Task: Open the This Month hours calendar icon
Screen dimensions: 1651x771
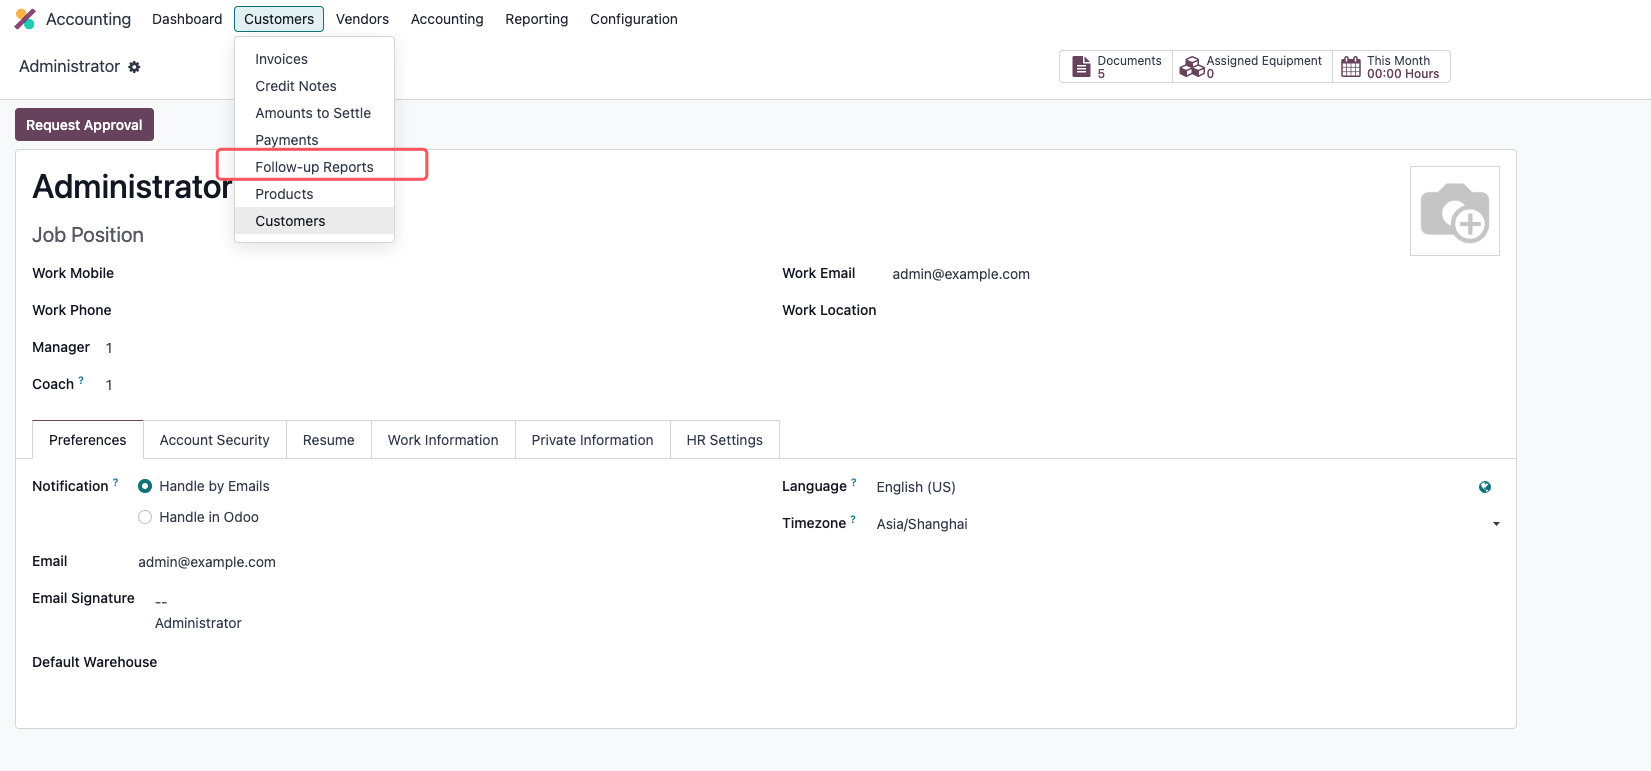Action: coord(1351,67)
